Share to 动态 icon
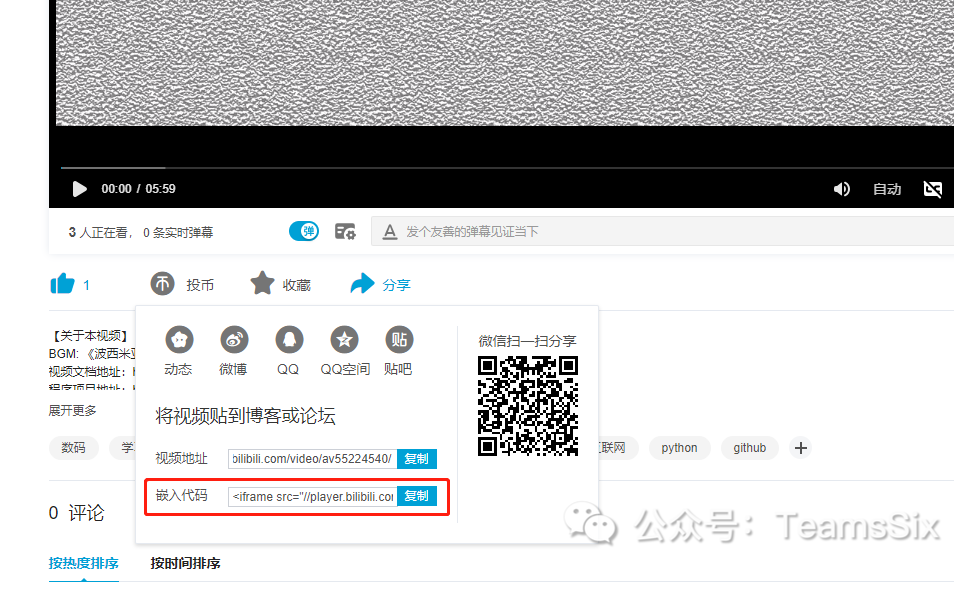The width and height of the screenshot is (954, 590). pyautogui.click(x=179, y=339)
